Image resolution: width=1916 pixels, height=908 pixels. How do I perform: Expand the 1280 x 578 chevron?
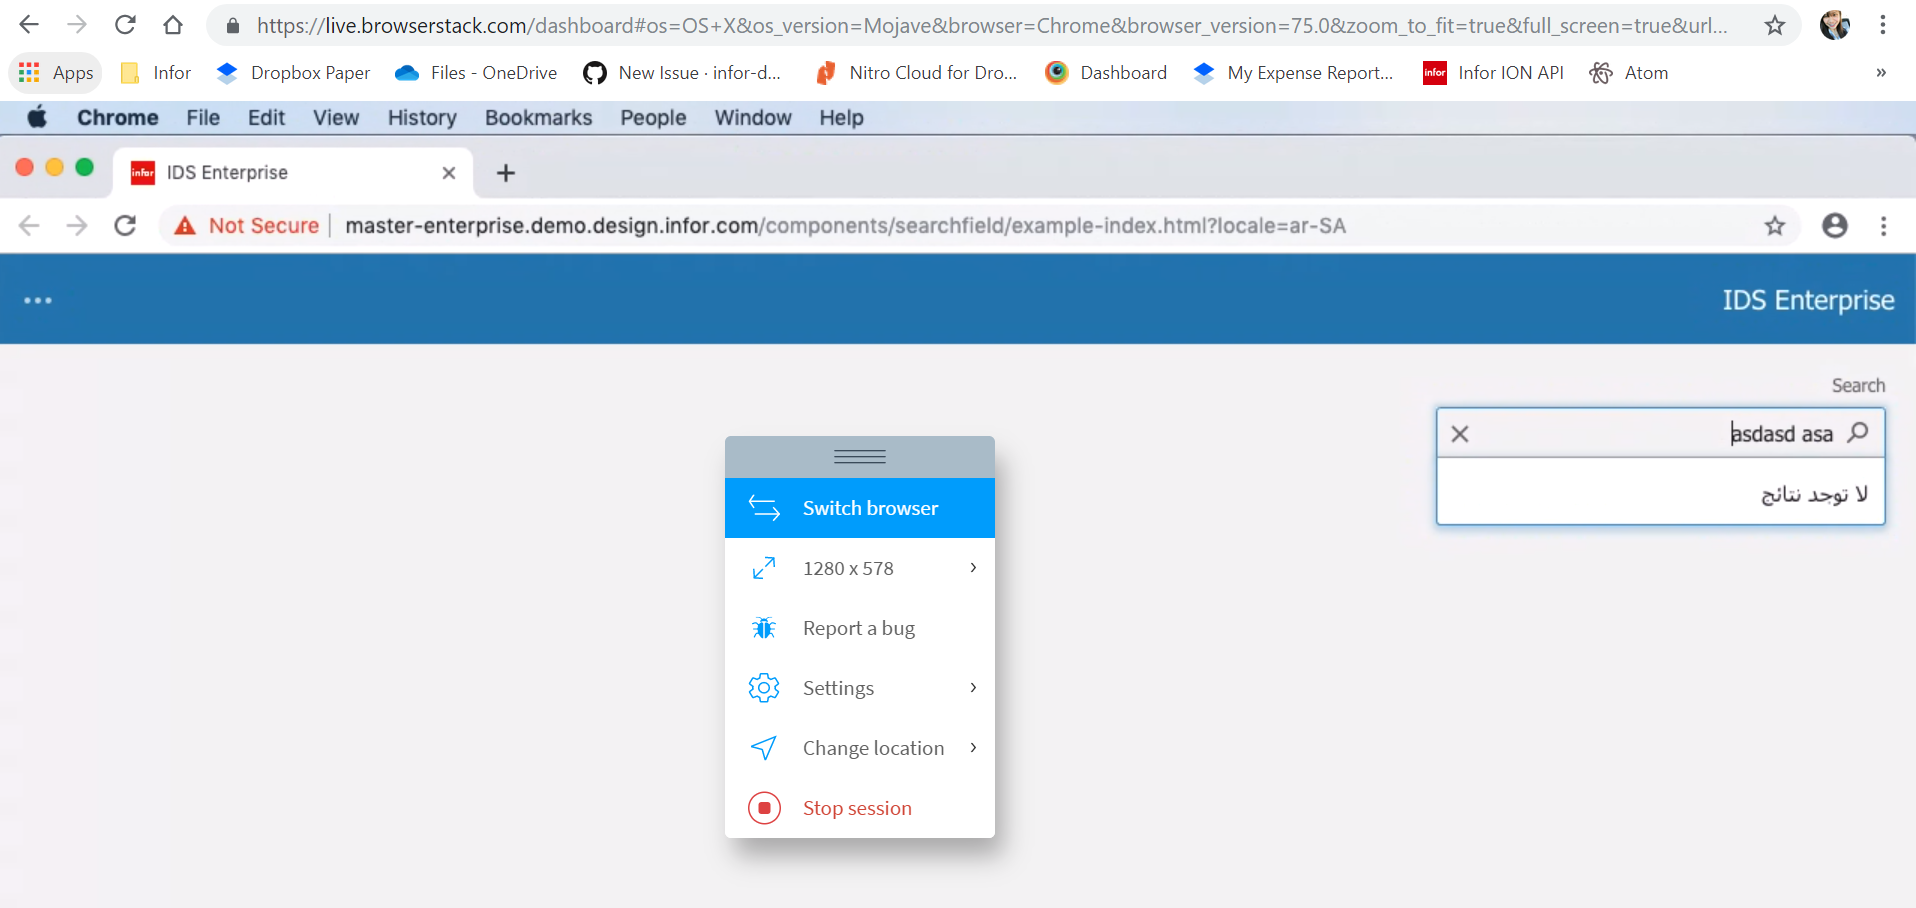click(973, 568)
